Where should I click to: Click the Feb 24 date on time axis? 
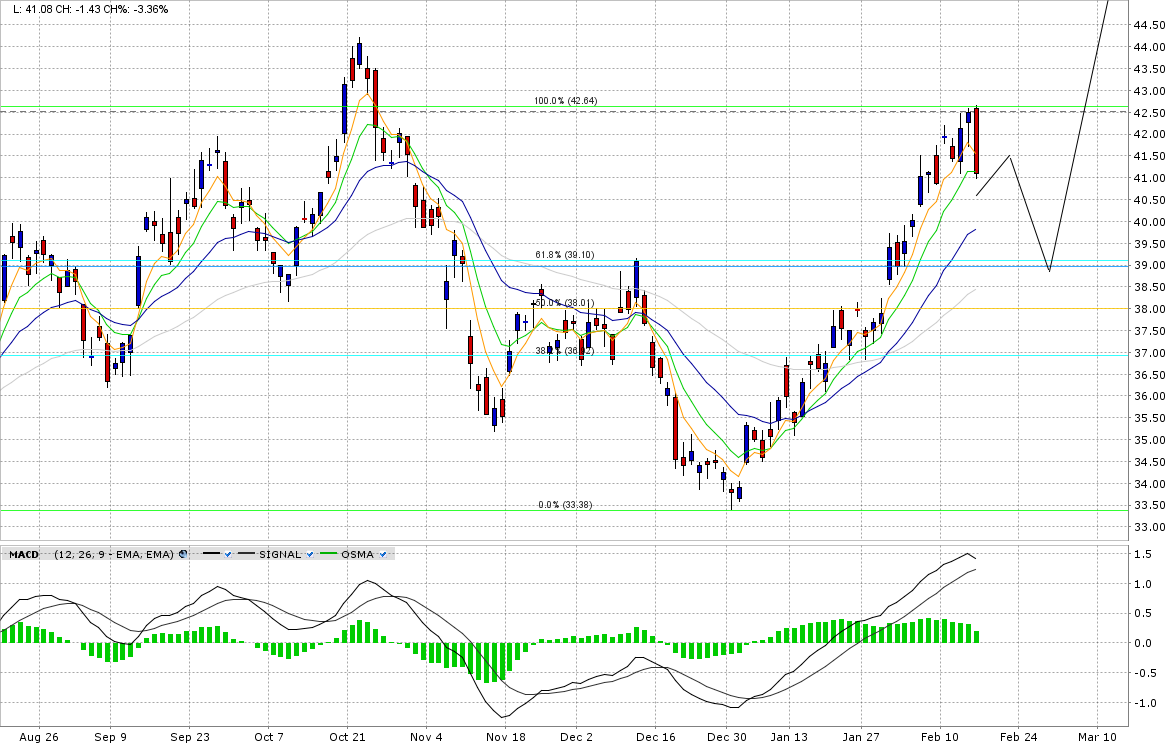1019,737
